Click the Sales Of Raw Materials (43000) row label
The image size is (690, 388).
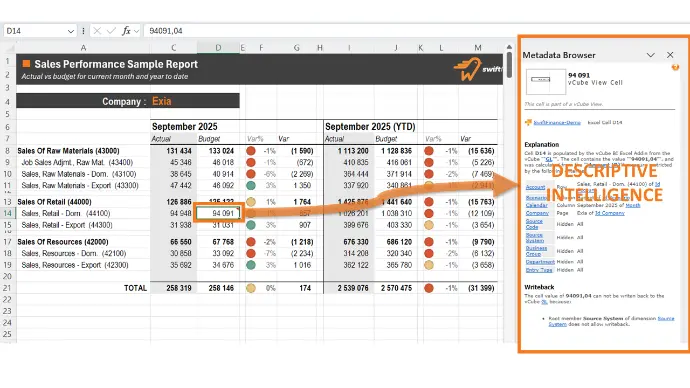coord(68,151)
